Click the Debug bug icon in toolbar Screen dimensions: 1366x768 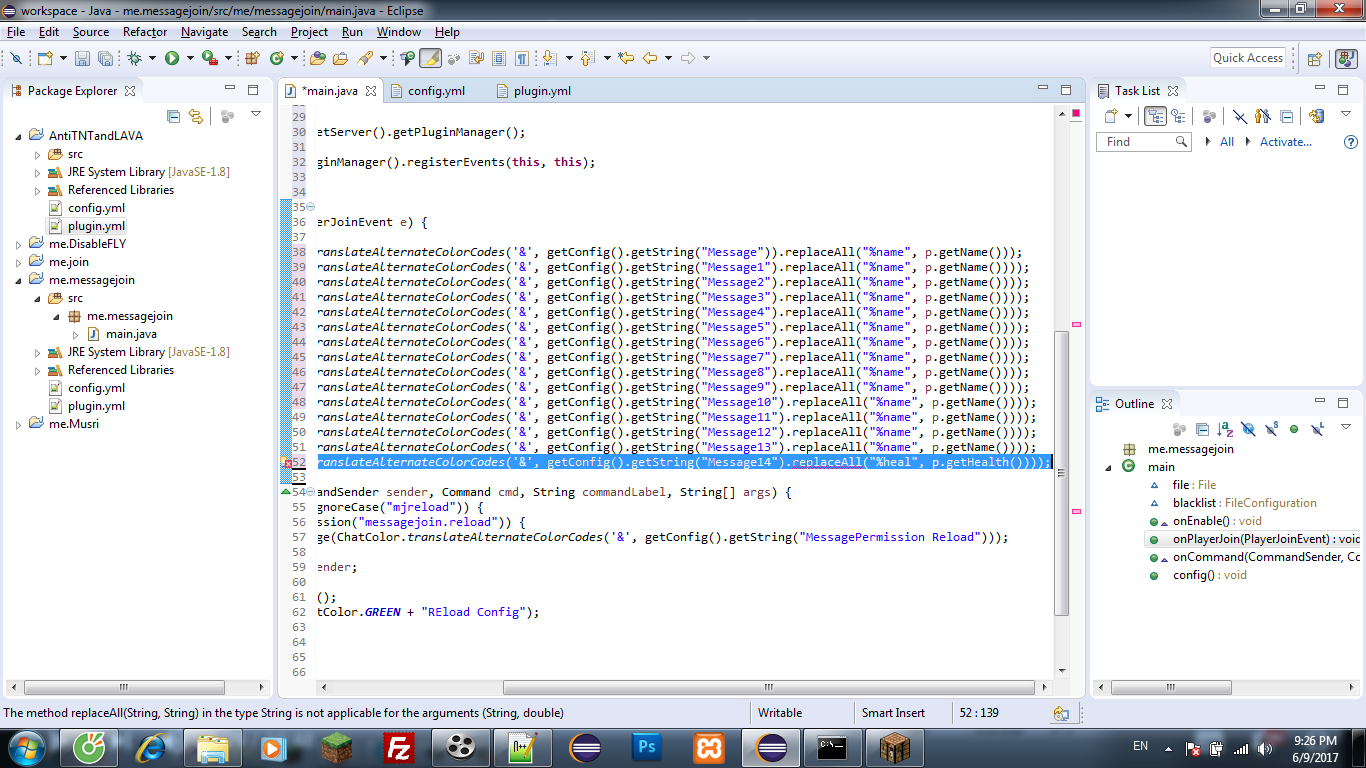click(134, 59)
